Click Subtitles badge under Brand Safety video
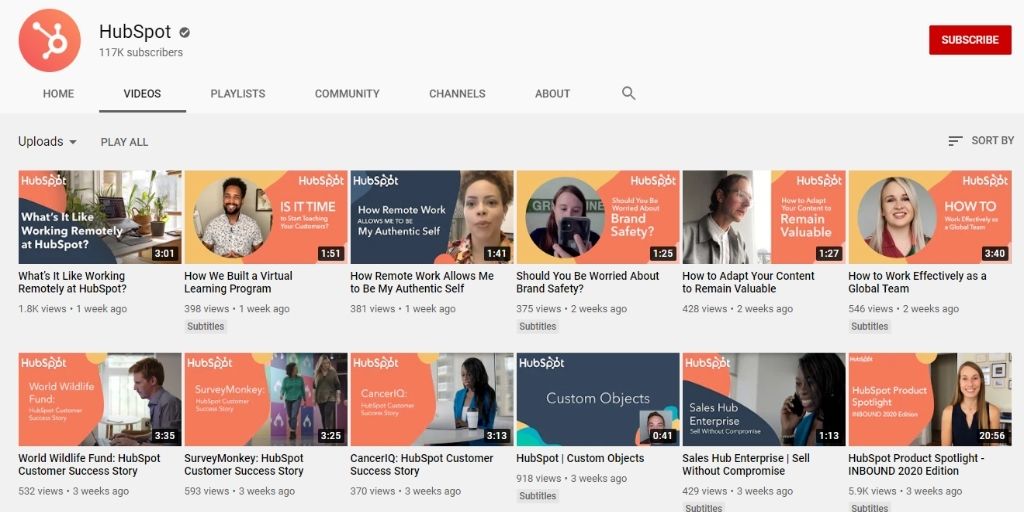 click(537, 326)
